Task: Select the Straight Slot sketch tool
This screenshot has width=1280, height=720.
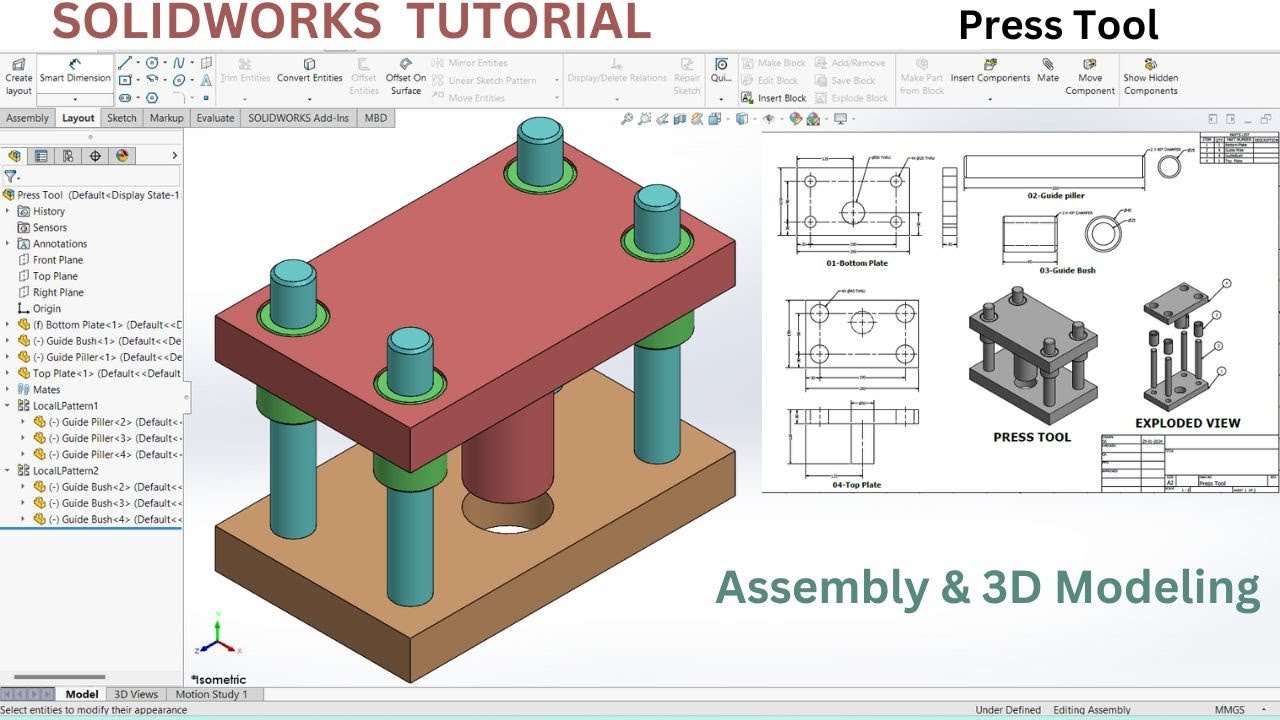Action: [x=125, y=98]
